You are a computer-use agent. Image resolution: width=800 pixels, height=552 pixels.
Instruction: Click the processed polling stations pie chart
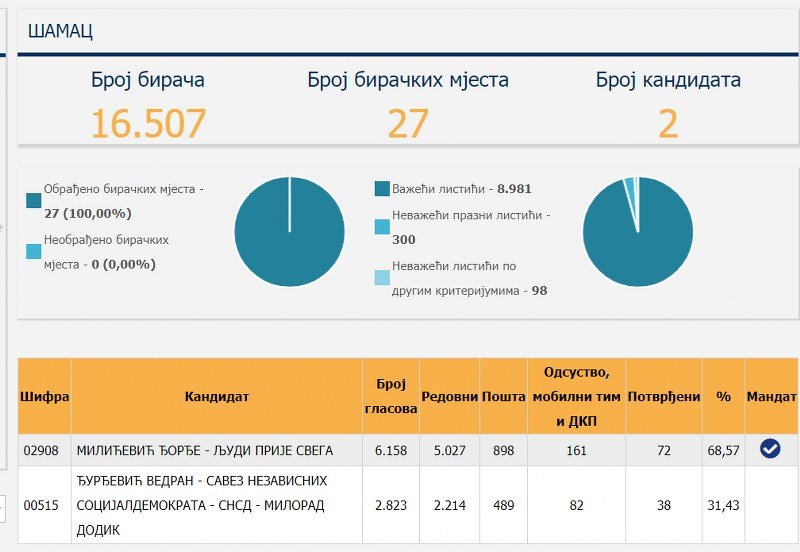click(x=289, y=231)
